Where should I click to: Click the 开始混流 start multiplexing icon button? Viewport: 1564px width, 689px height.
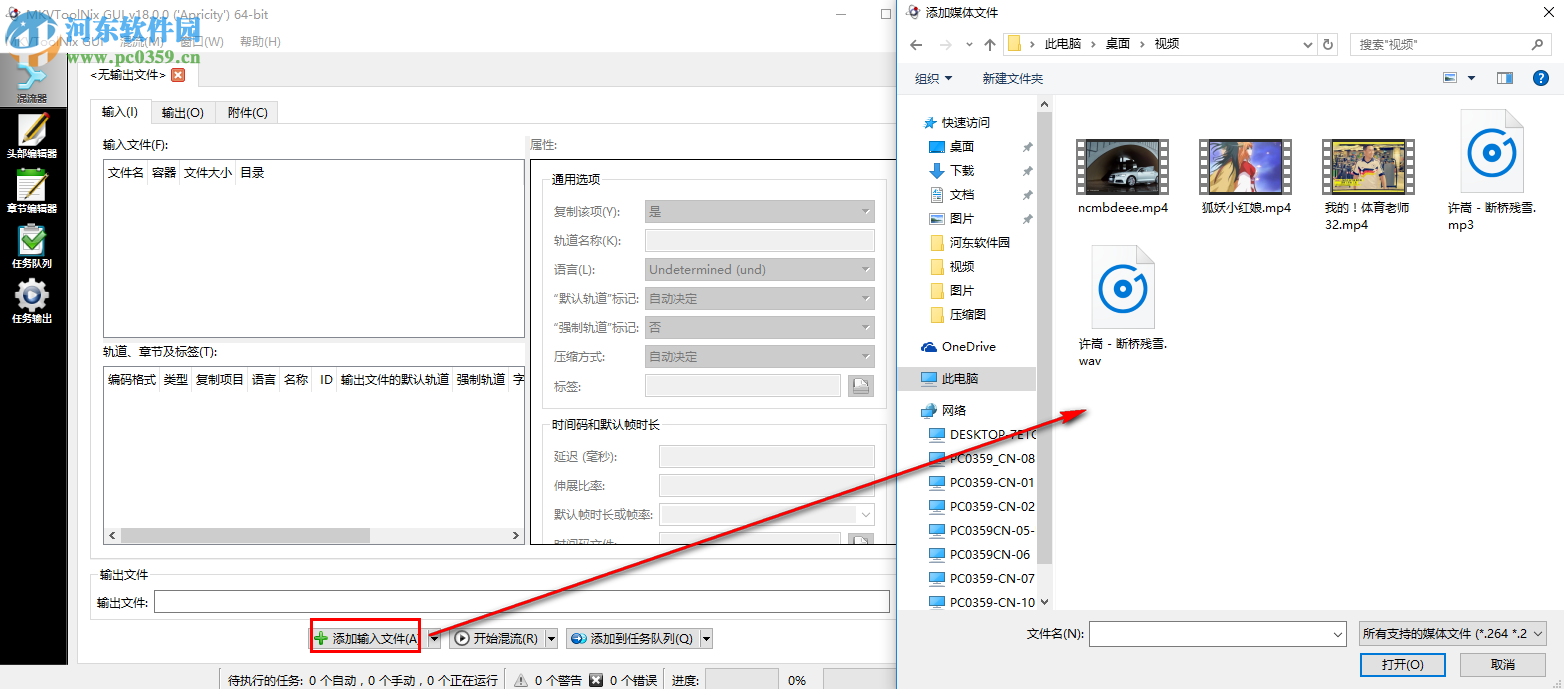click(463, 638)
